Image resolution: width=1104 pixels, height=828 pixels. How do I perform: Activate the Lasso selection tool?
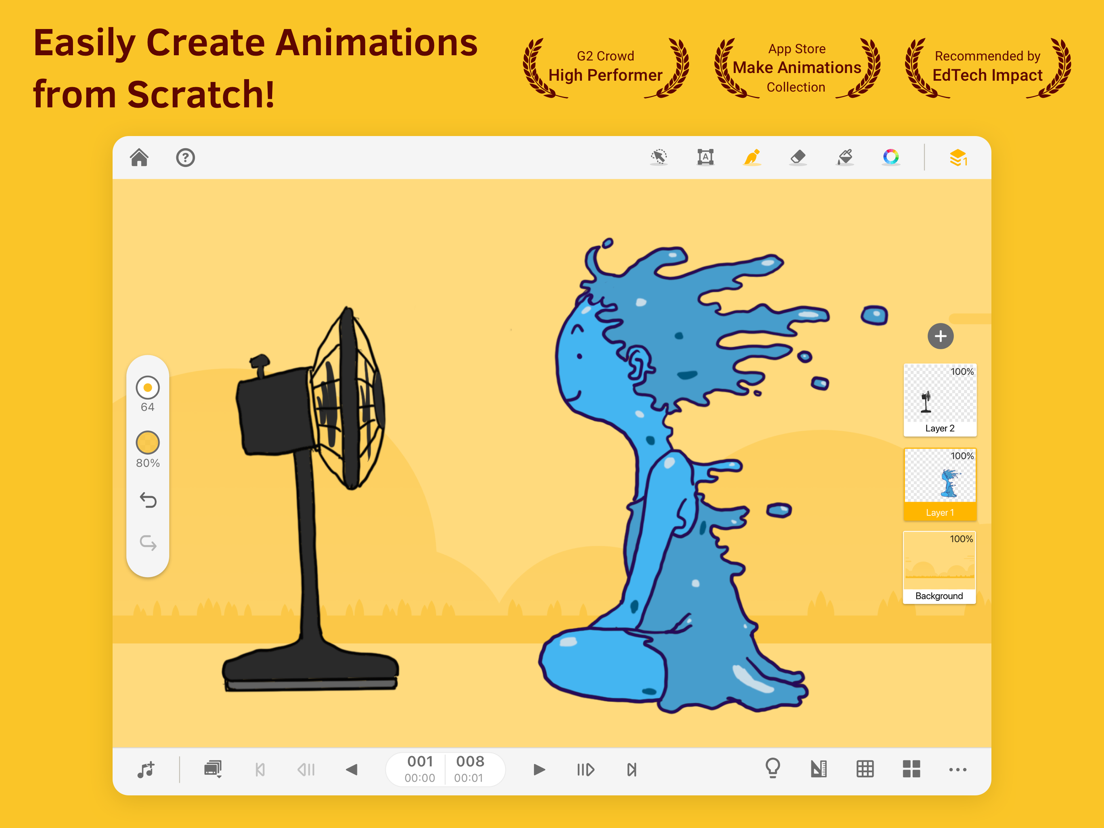point(658,157)
